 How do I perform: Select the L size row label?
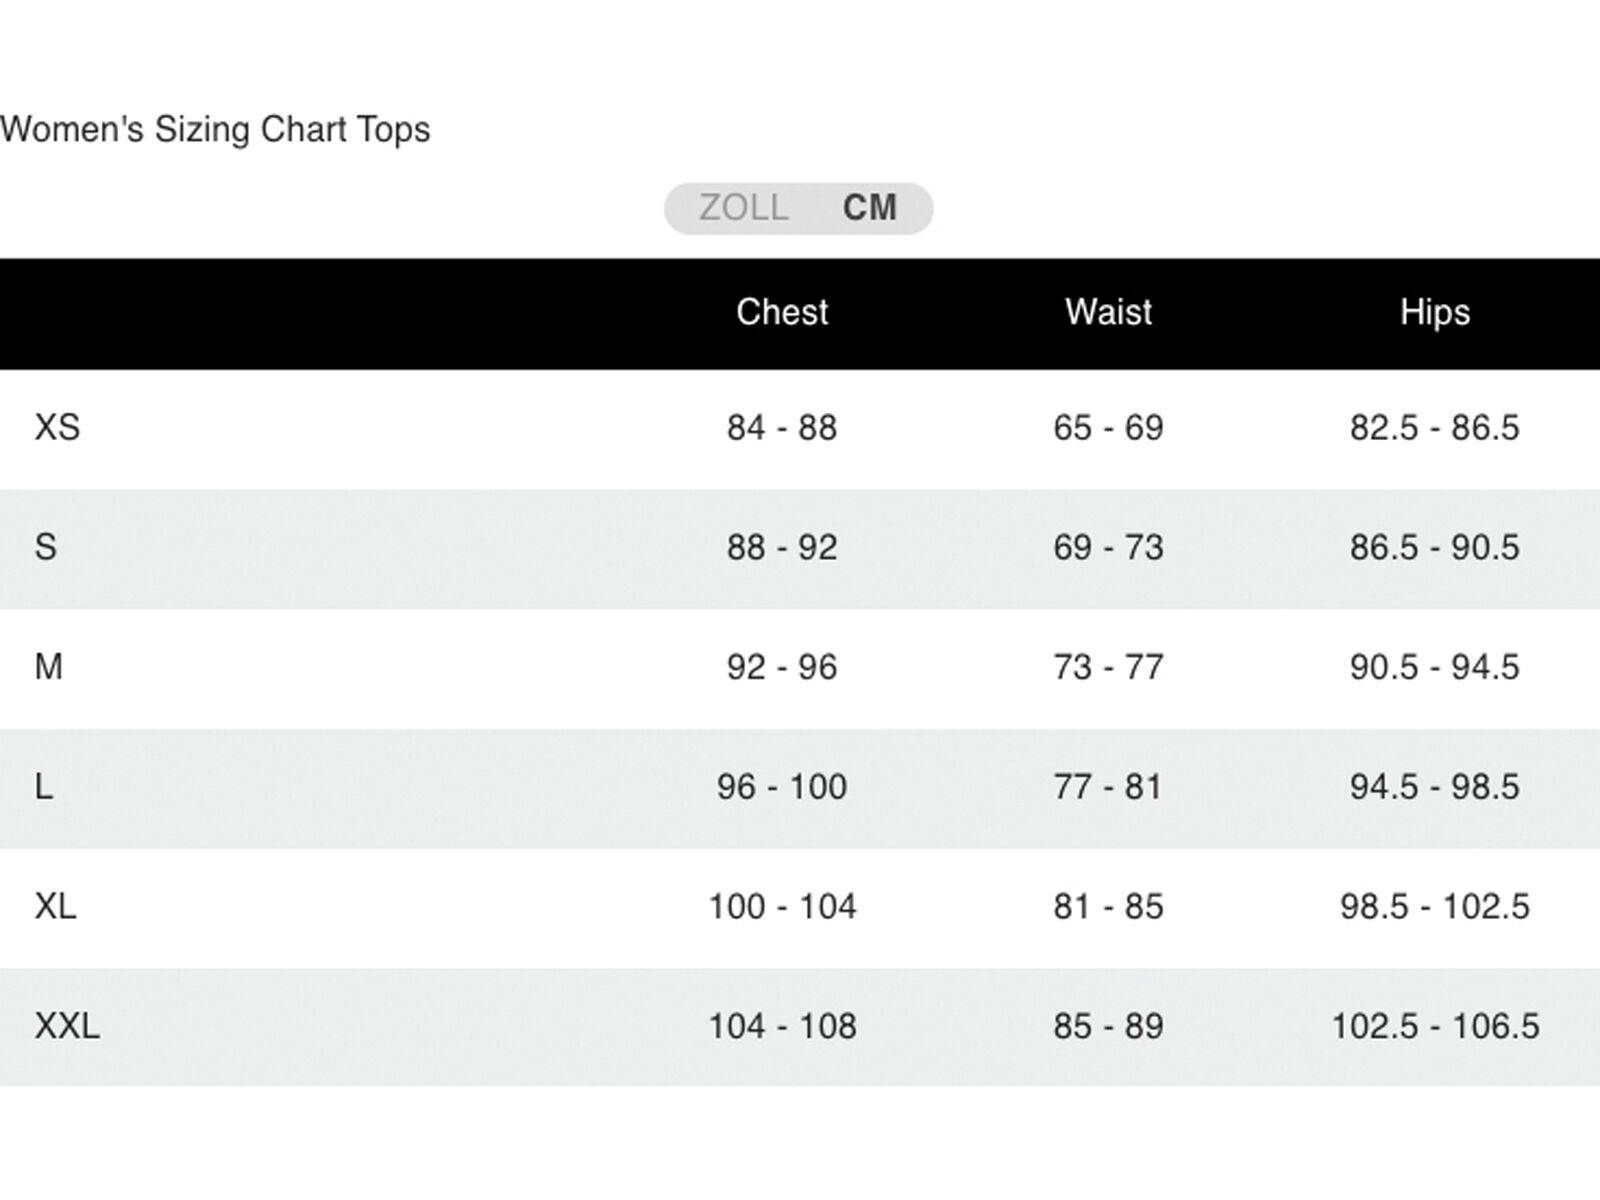point(44,787)
